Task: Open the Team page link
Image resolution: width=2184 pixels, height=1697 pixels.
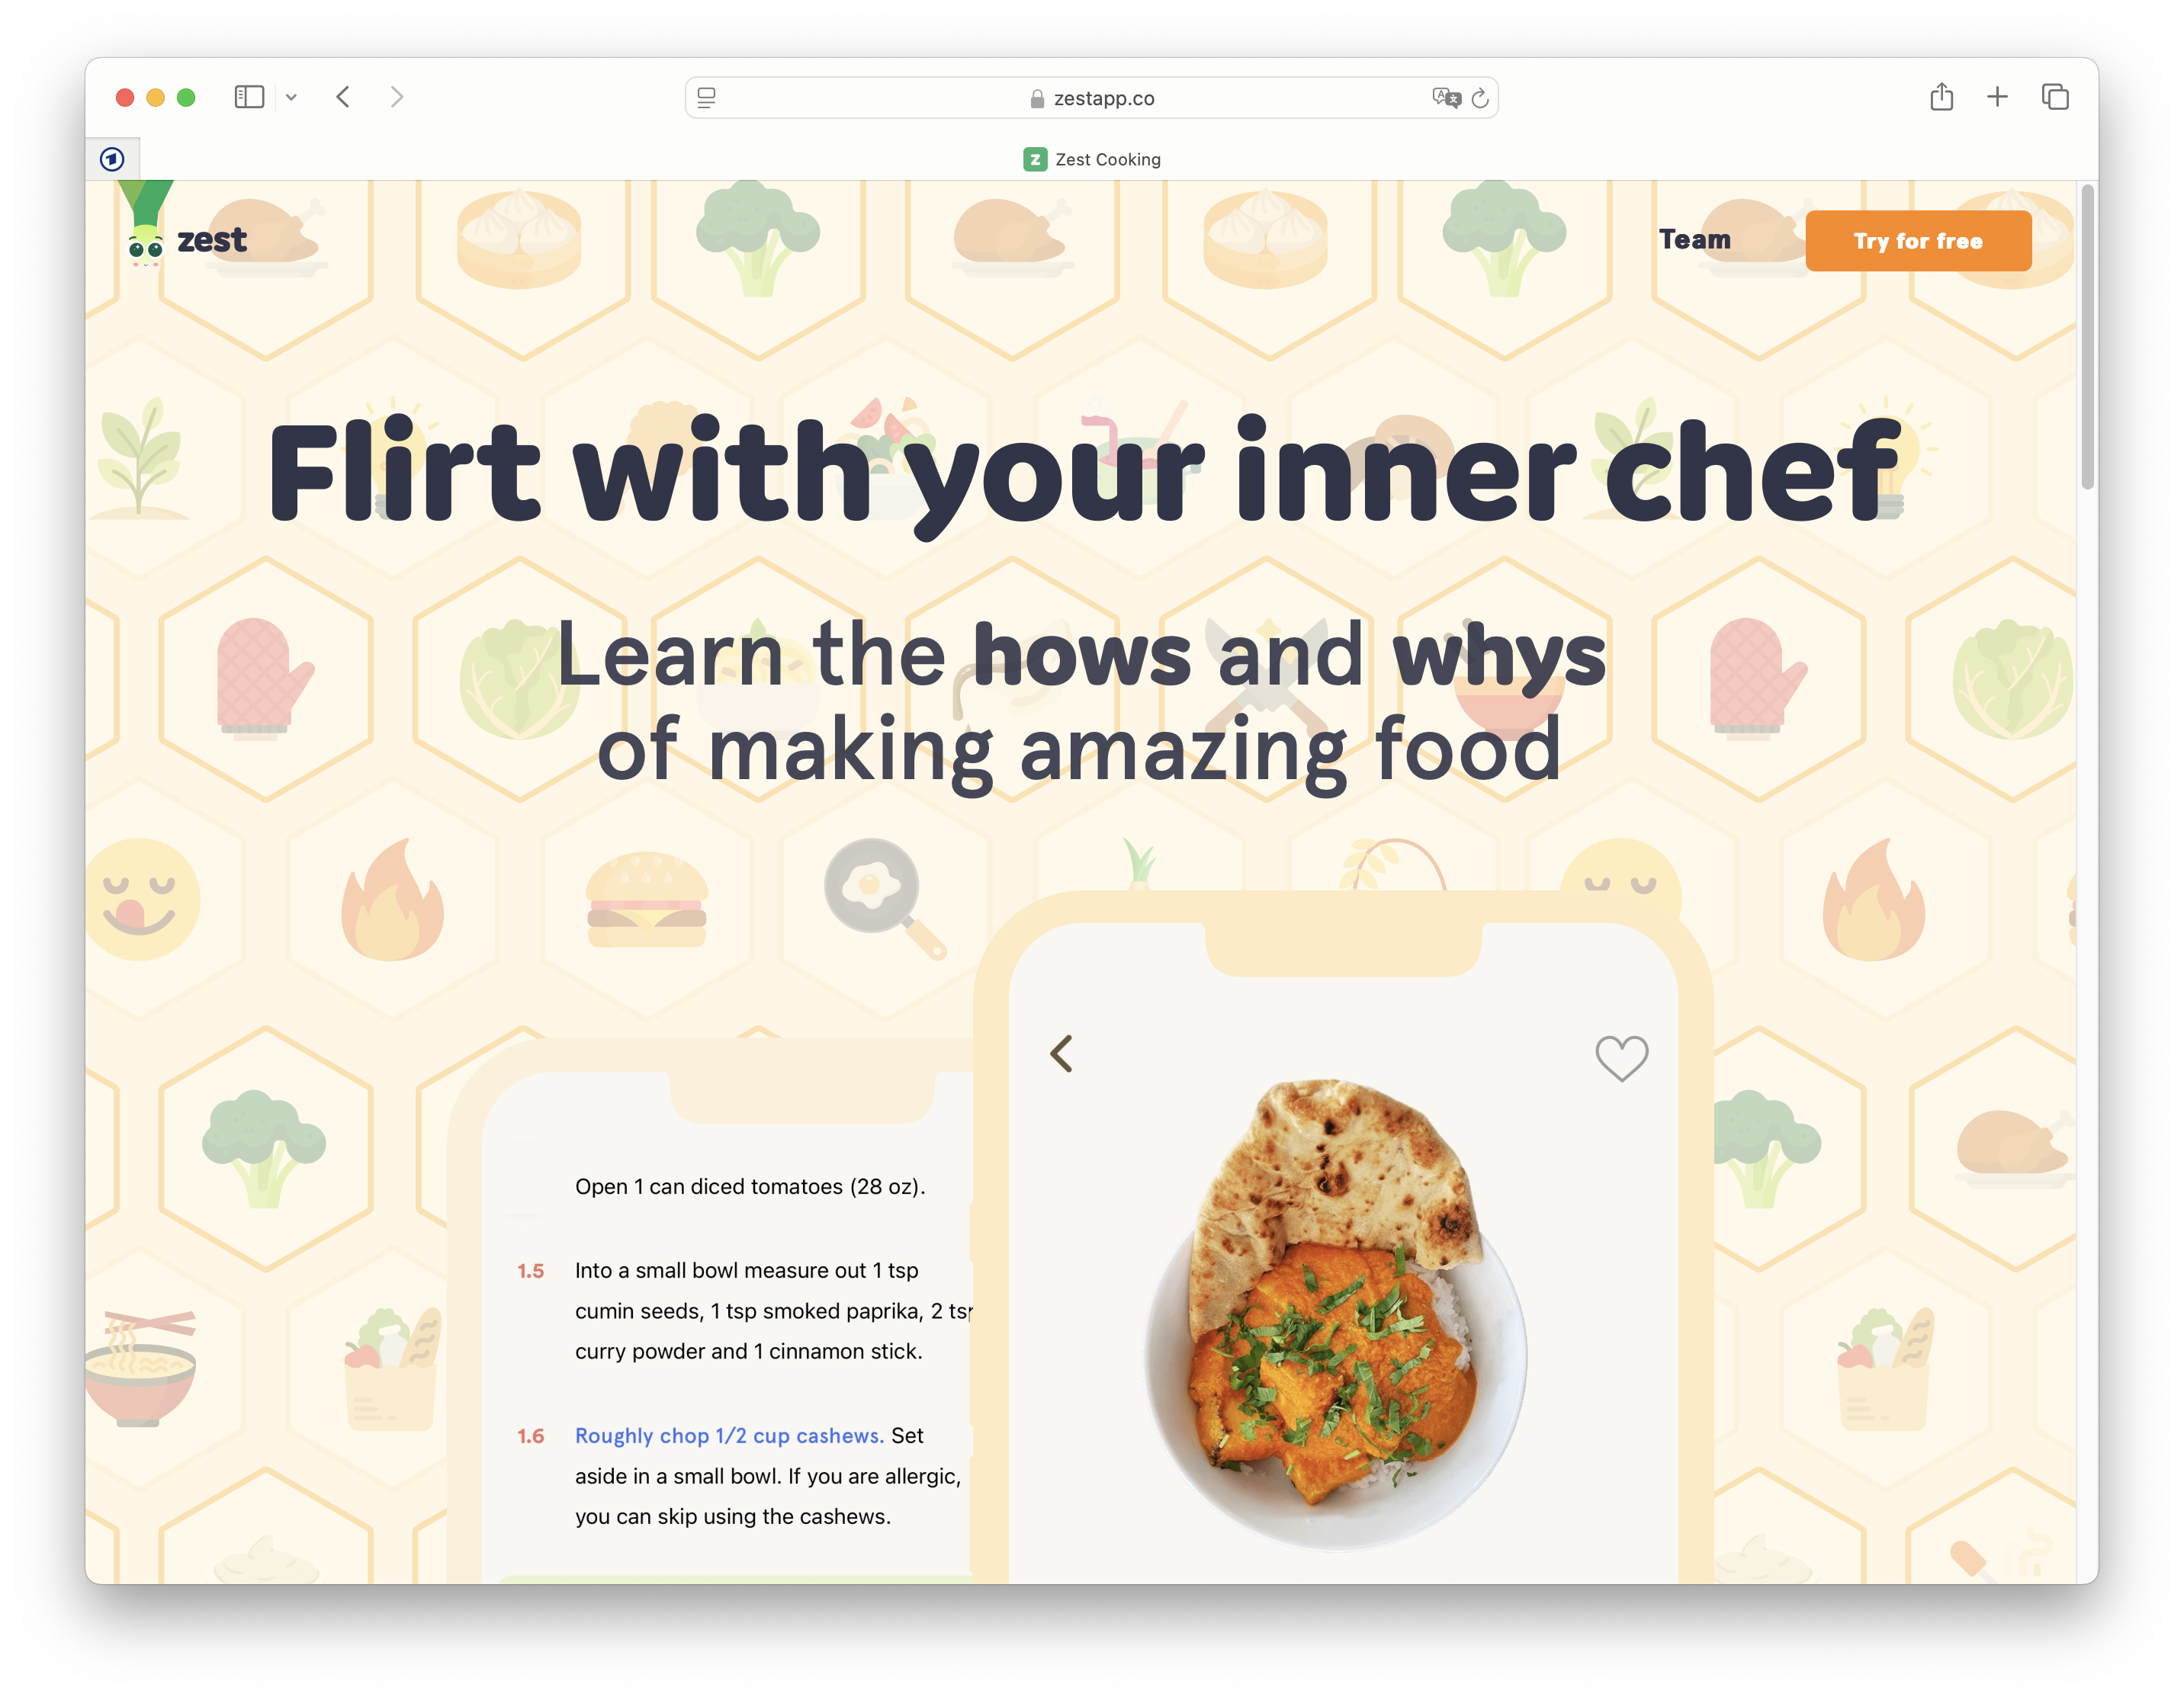Action: (x=1695, y=240)
